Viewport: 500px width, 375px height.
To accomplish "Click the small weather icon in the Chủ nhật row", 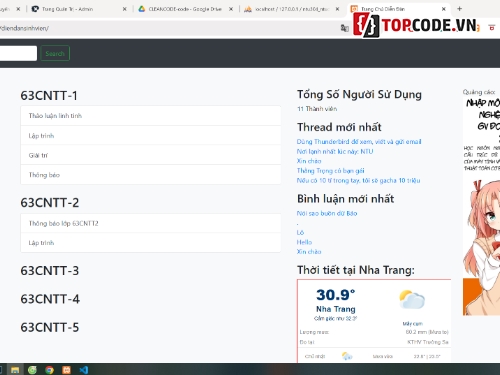I will click(347, 356).
